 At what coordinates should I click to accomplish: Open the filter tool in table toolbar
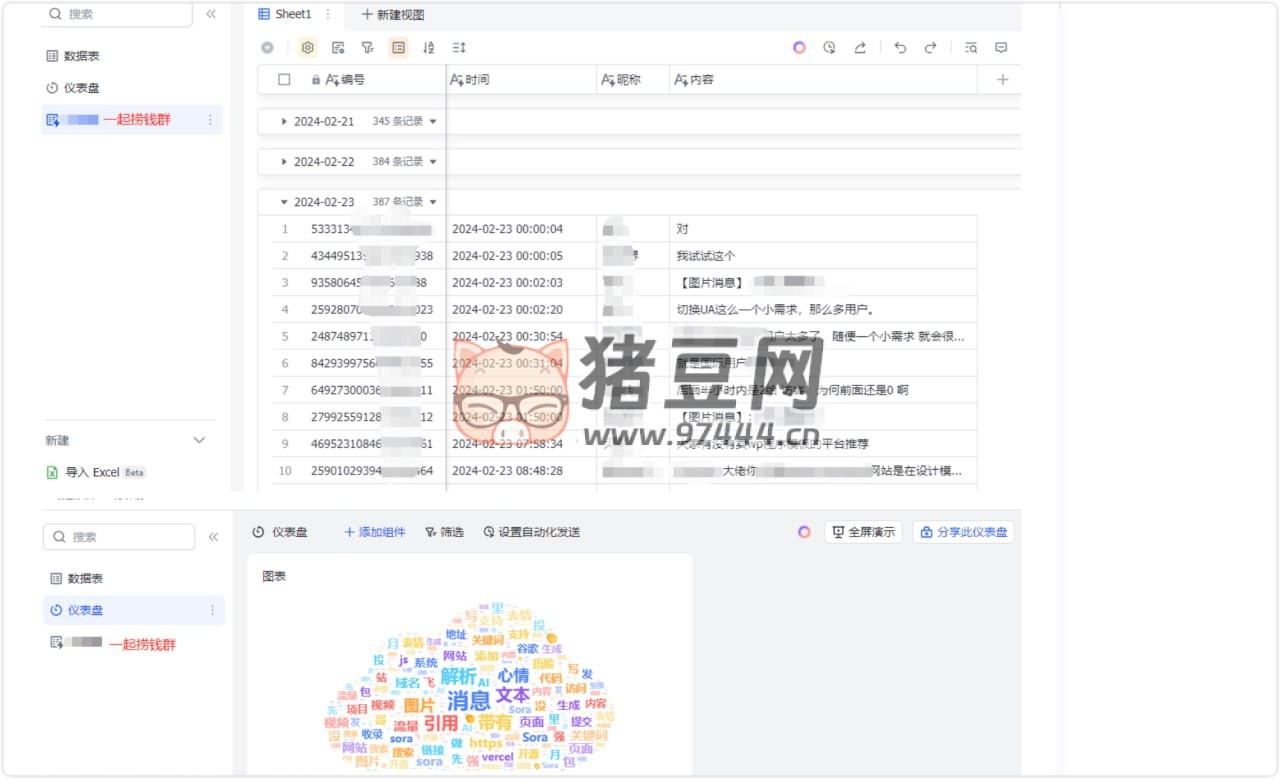(x=367, y=47)
